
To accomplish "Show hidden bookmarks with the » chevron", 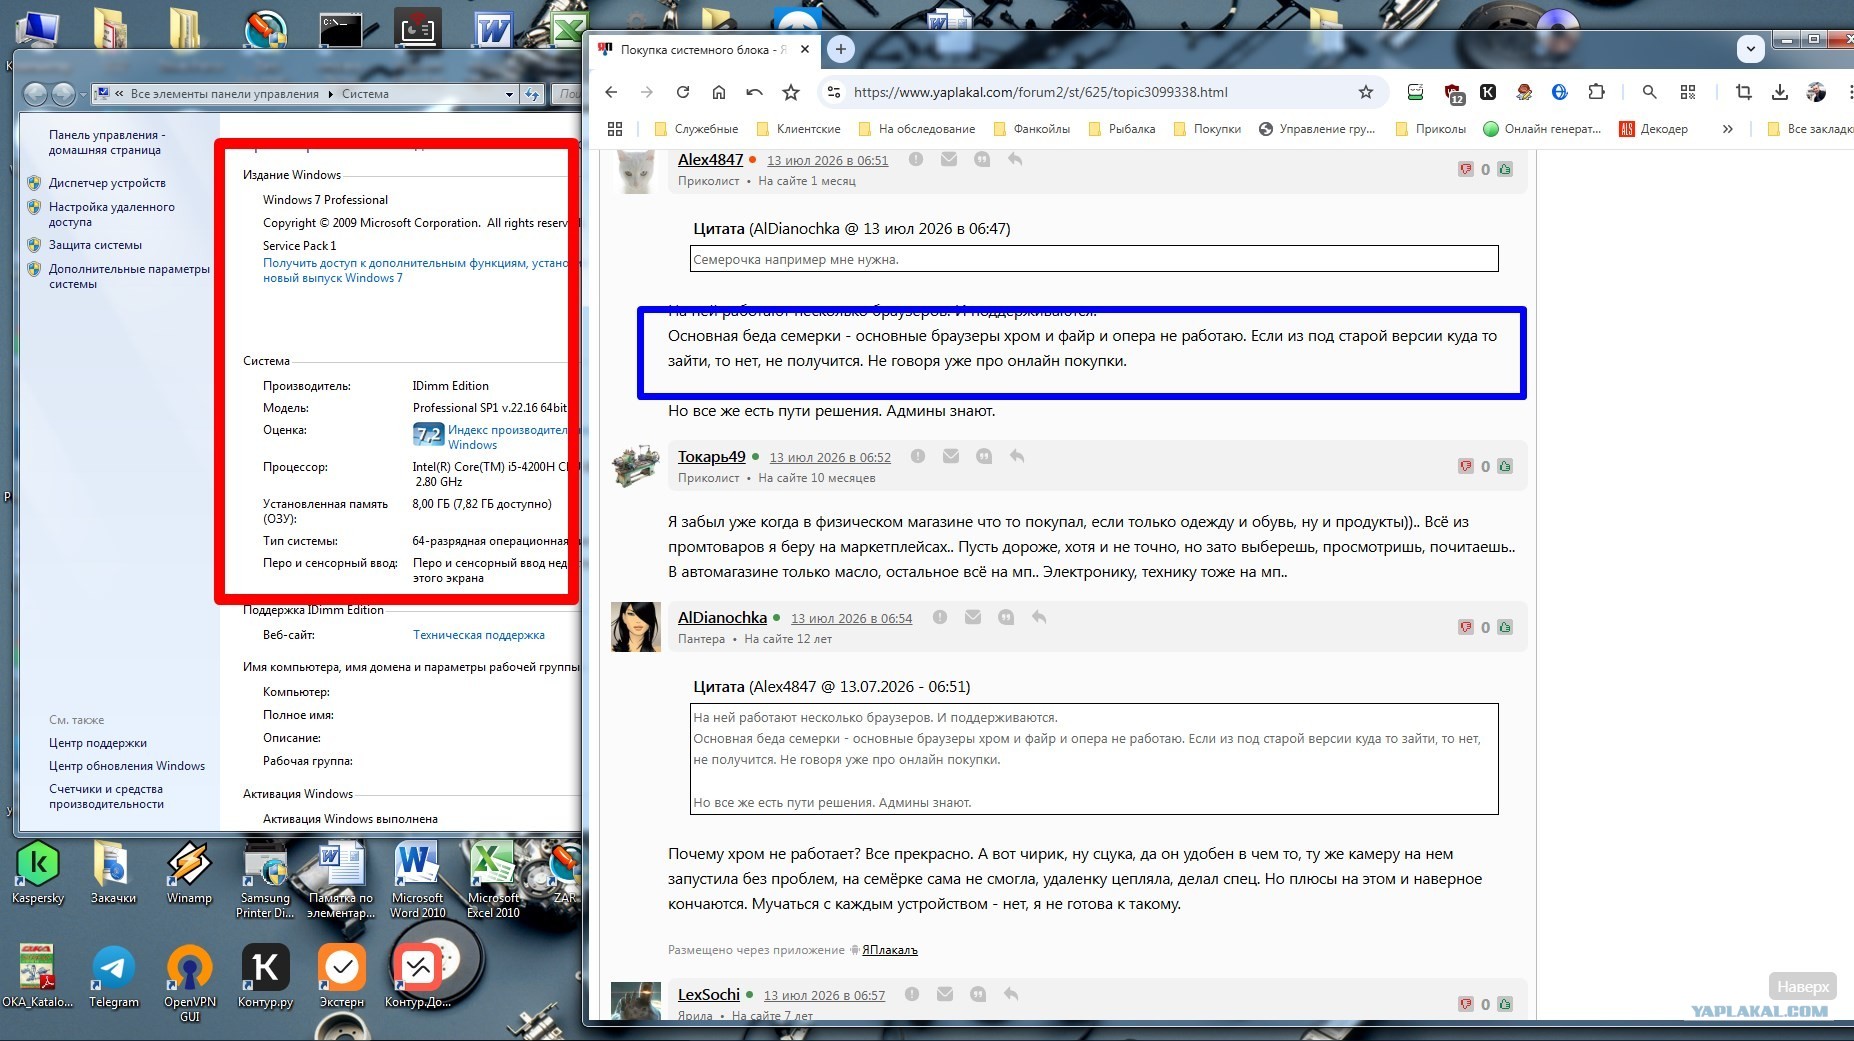I will tap(1727, 129).
